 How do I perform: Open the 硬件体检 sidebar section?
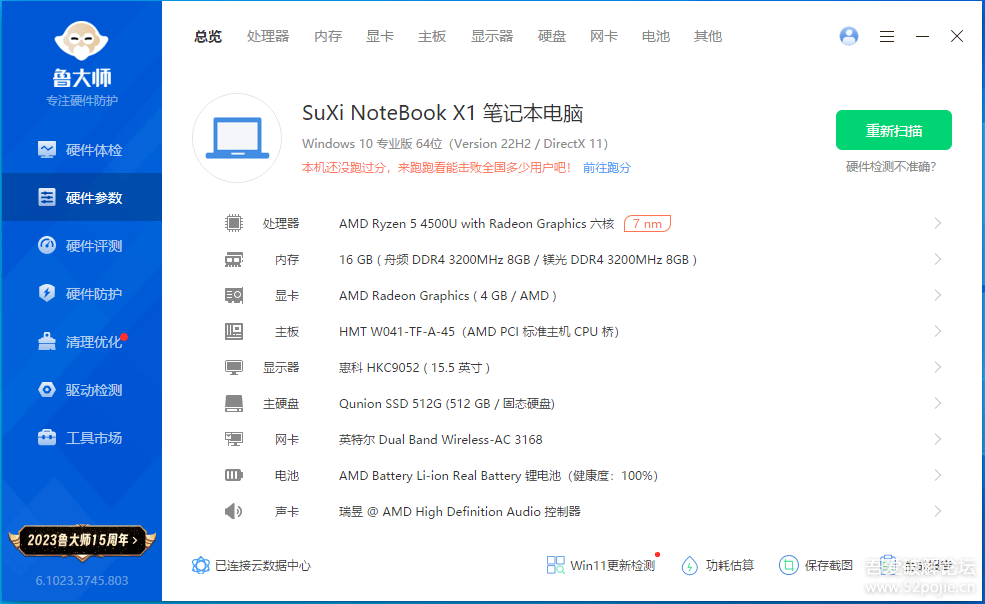(x=81, y=150)
